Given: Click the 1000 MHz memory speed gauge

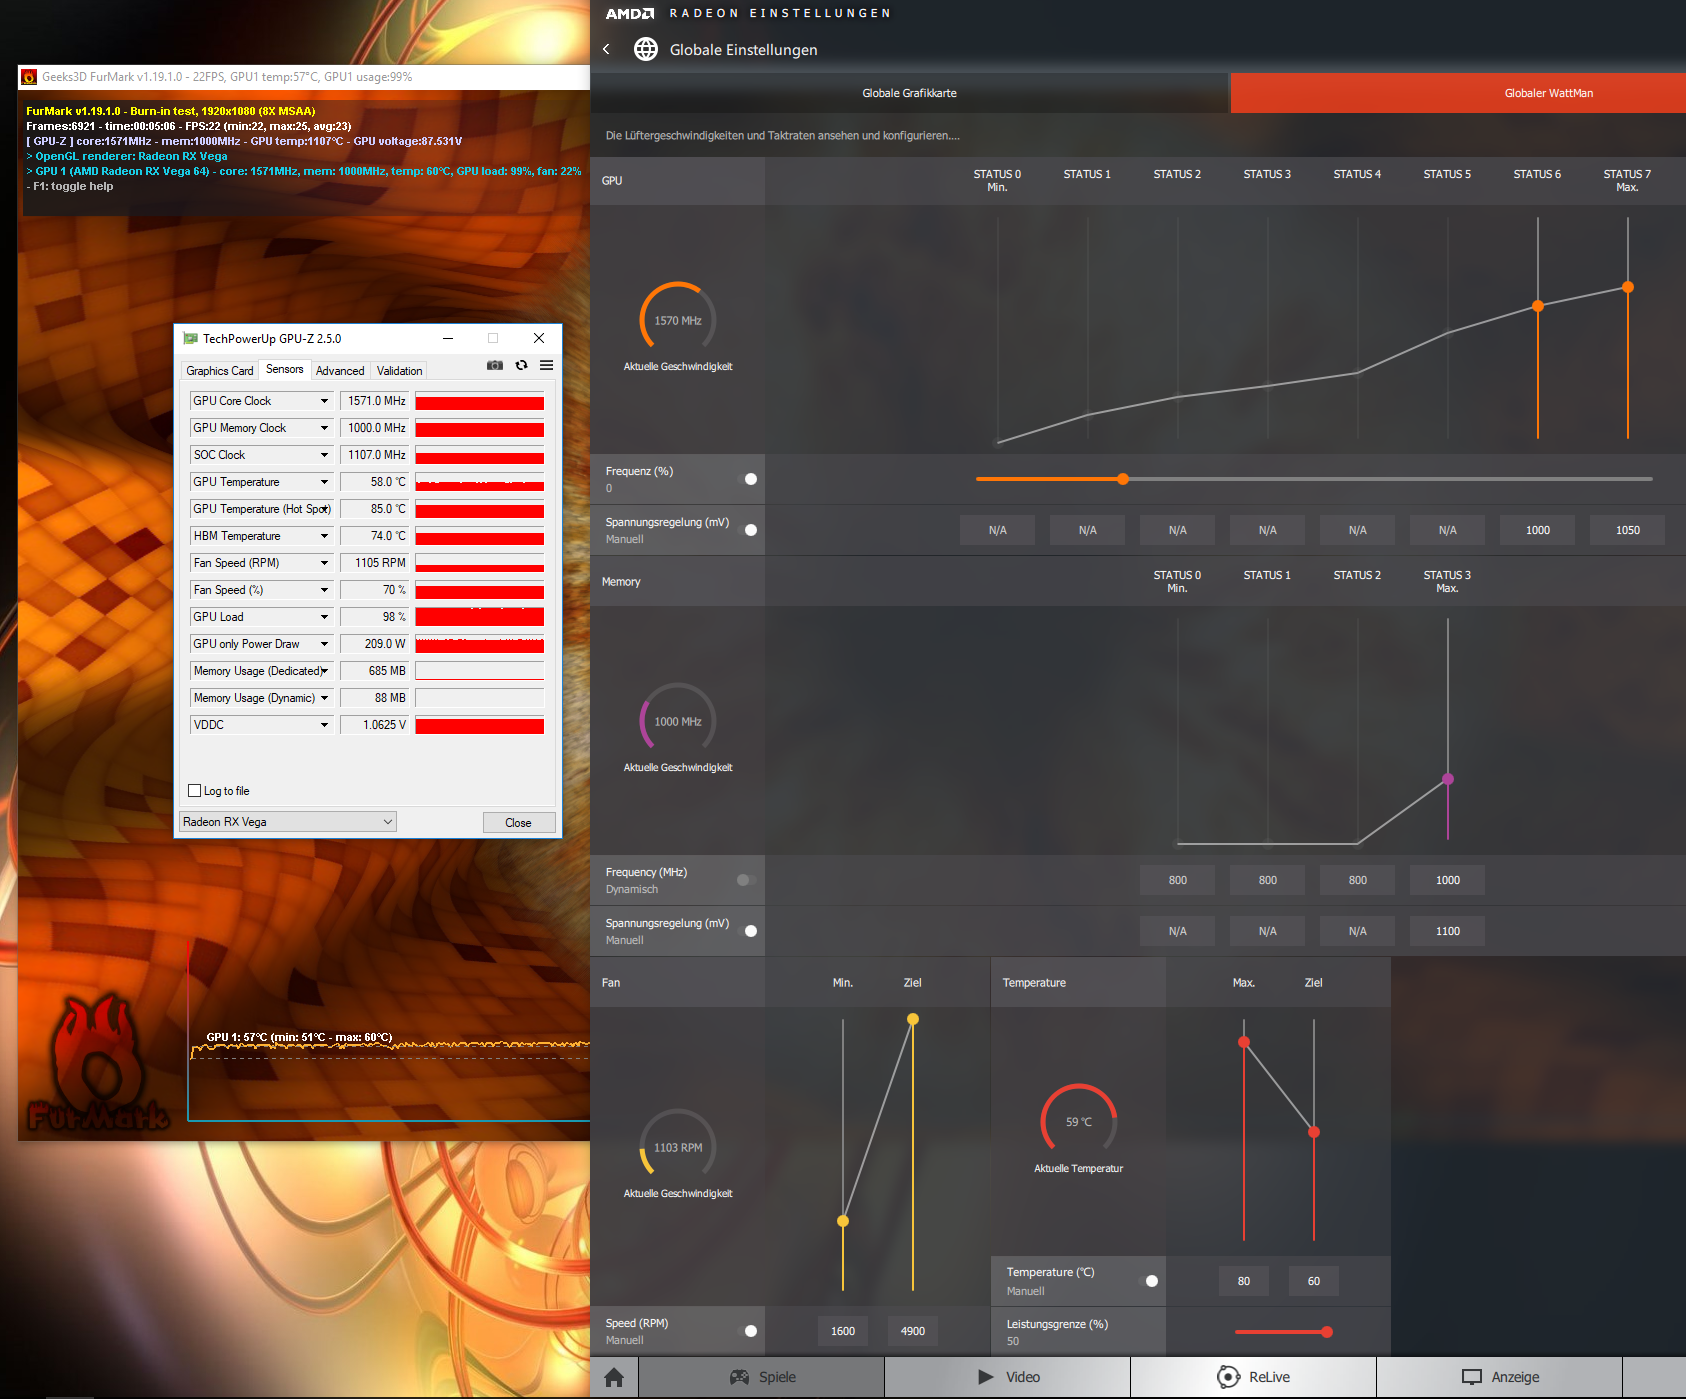Looking at the screenshot, I should pyautogui.click(x=678, y=721).
